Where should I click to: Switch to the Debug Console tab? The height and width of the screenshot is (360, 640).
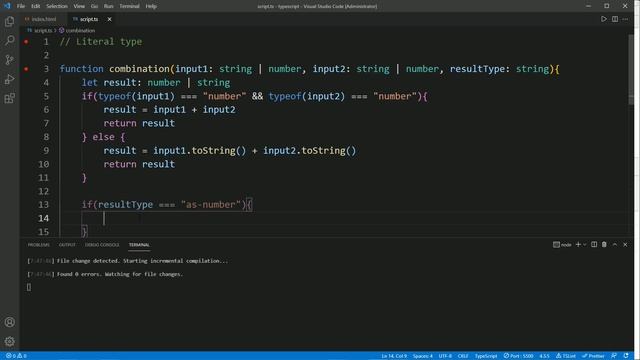102,245
